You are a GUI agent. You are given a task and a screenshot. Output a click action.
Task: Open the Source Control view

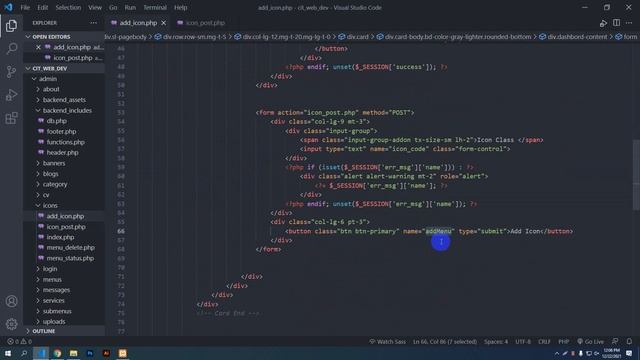click(11, 72)
